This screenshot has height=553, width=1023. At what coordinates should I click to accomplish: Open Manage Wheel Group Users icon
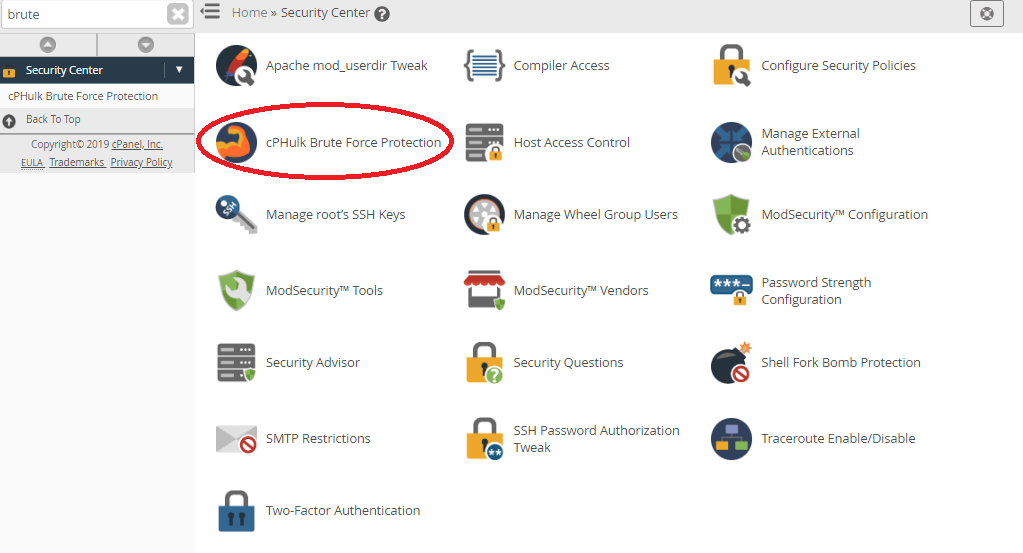484,214
